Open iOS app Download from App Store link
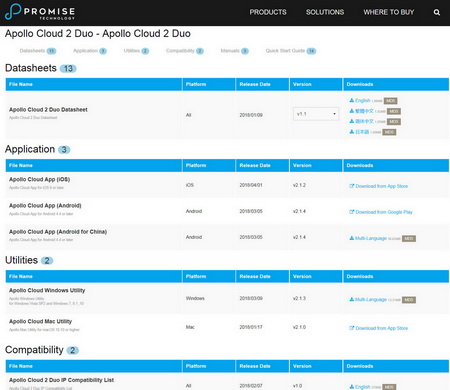 381,186
